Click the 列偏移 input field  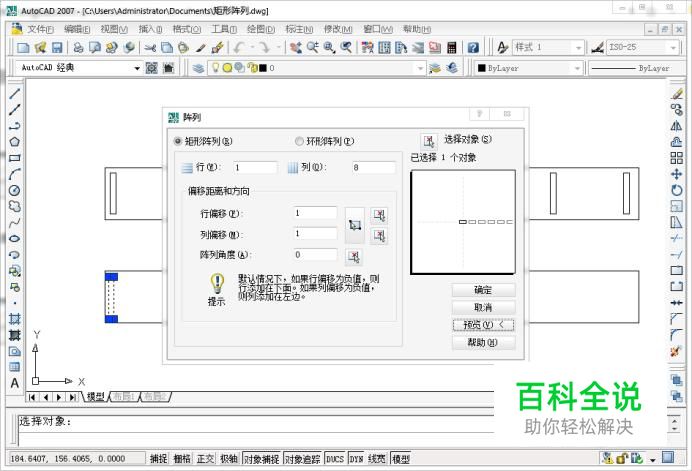tap(315, 233)
